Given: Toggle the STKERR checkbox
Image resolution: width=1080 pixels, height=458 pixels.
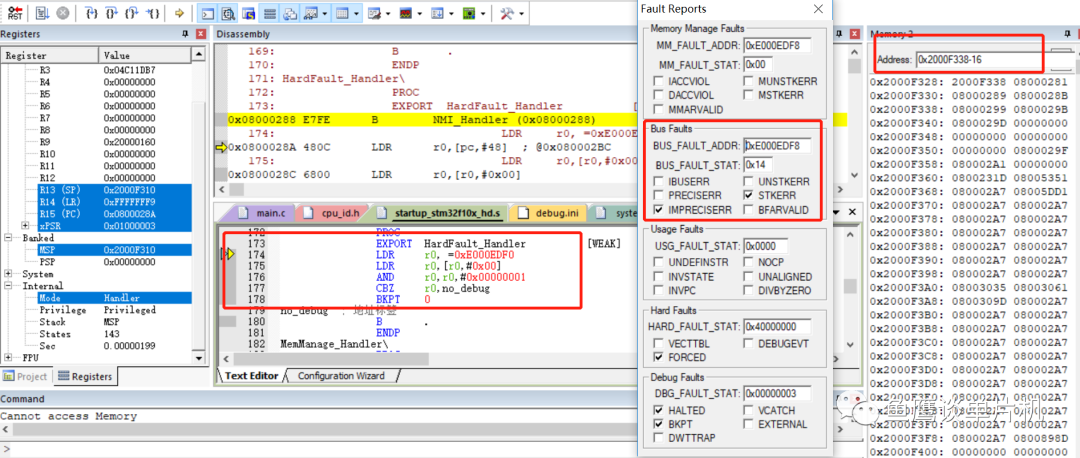Looking at the screenshot, I should click(749, 196).
